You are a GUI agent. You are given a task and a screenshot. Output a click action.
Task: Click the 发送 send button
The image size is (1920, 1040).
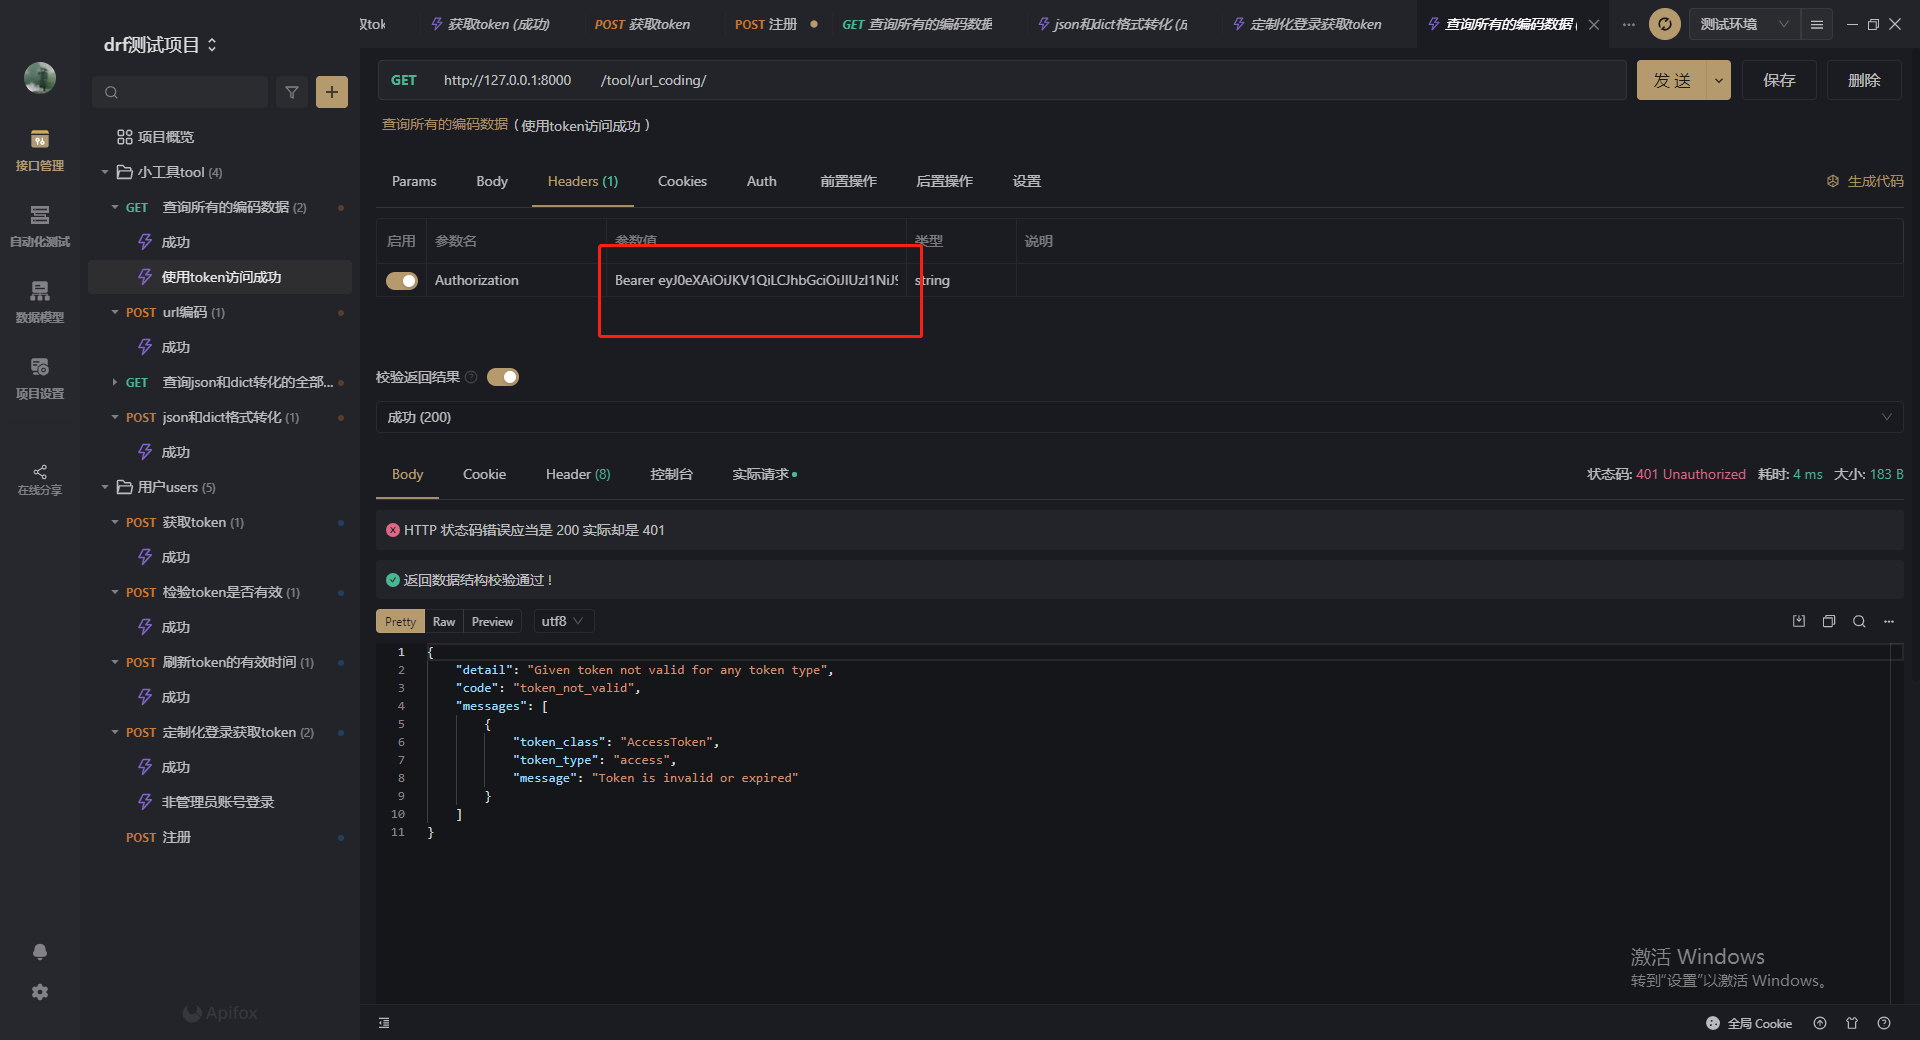[1671, 80]
